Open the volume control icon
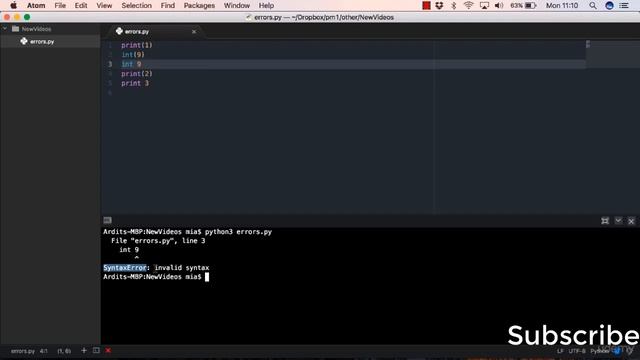Viewport: 640px width, 360px height. point(499,5)
